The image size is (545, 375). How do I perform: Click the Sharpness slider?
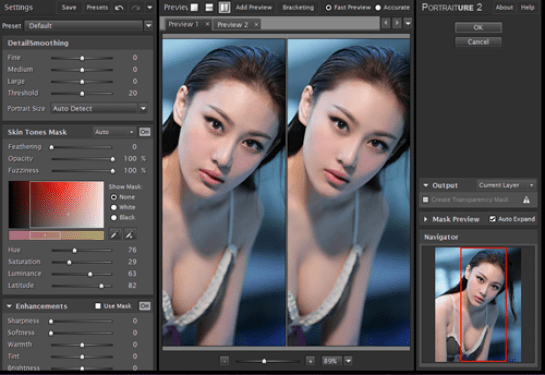[82, 321]
